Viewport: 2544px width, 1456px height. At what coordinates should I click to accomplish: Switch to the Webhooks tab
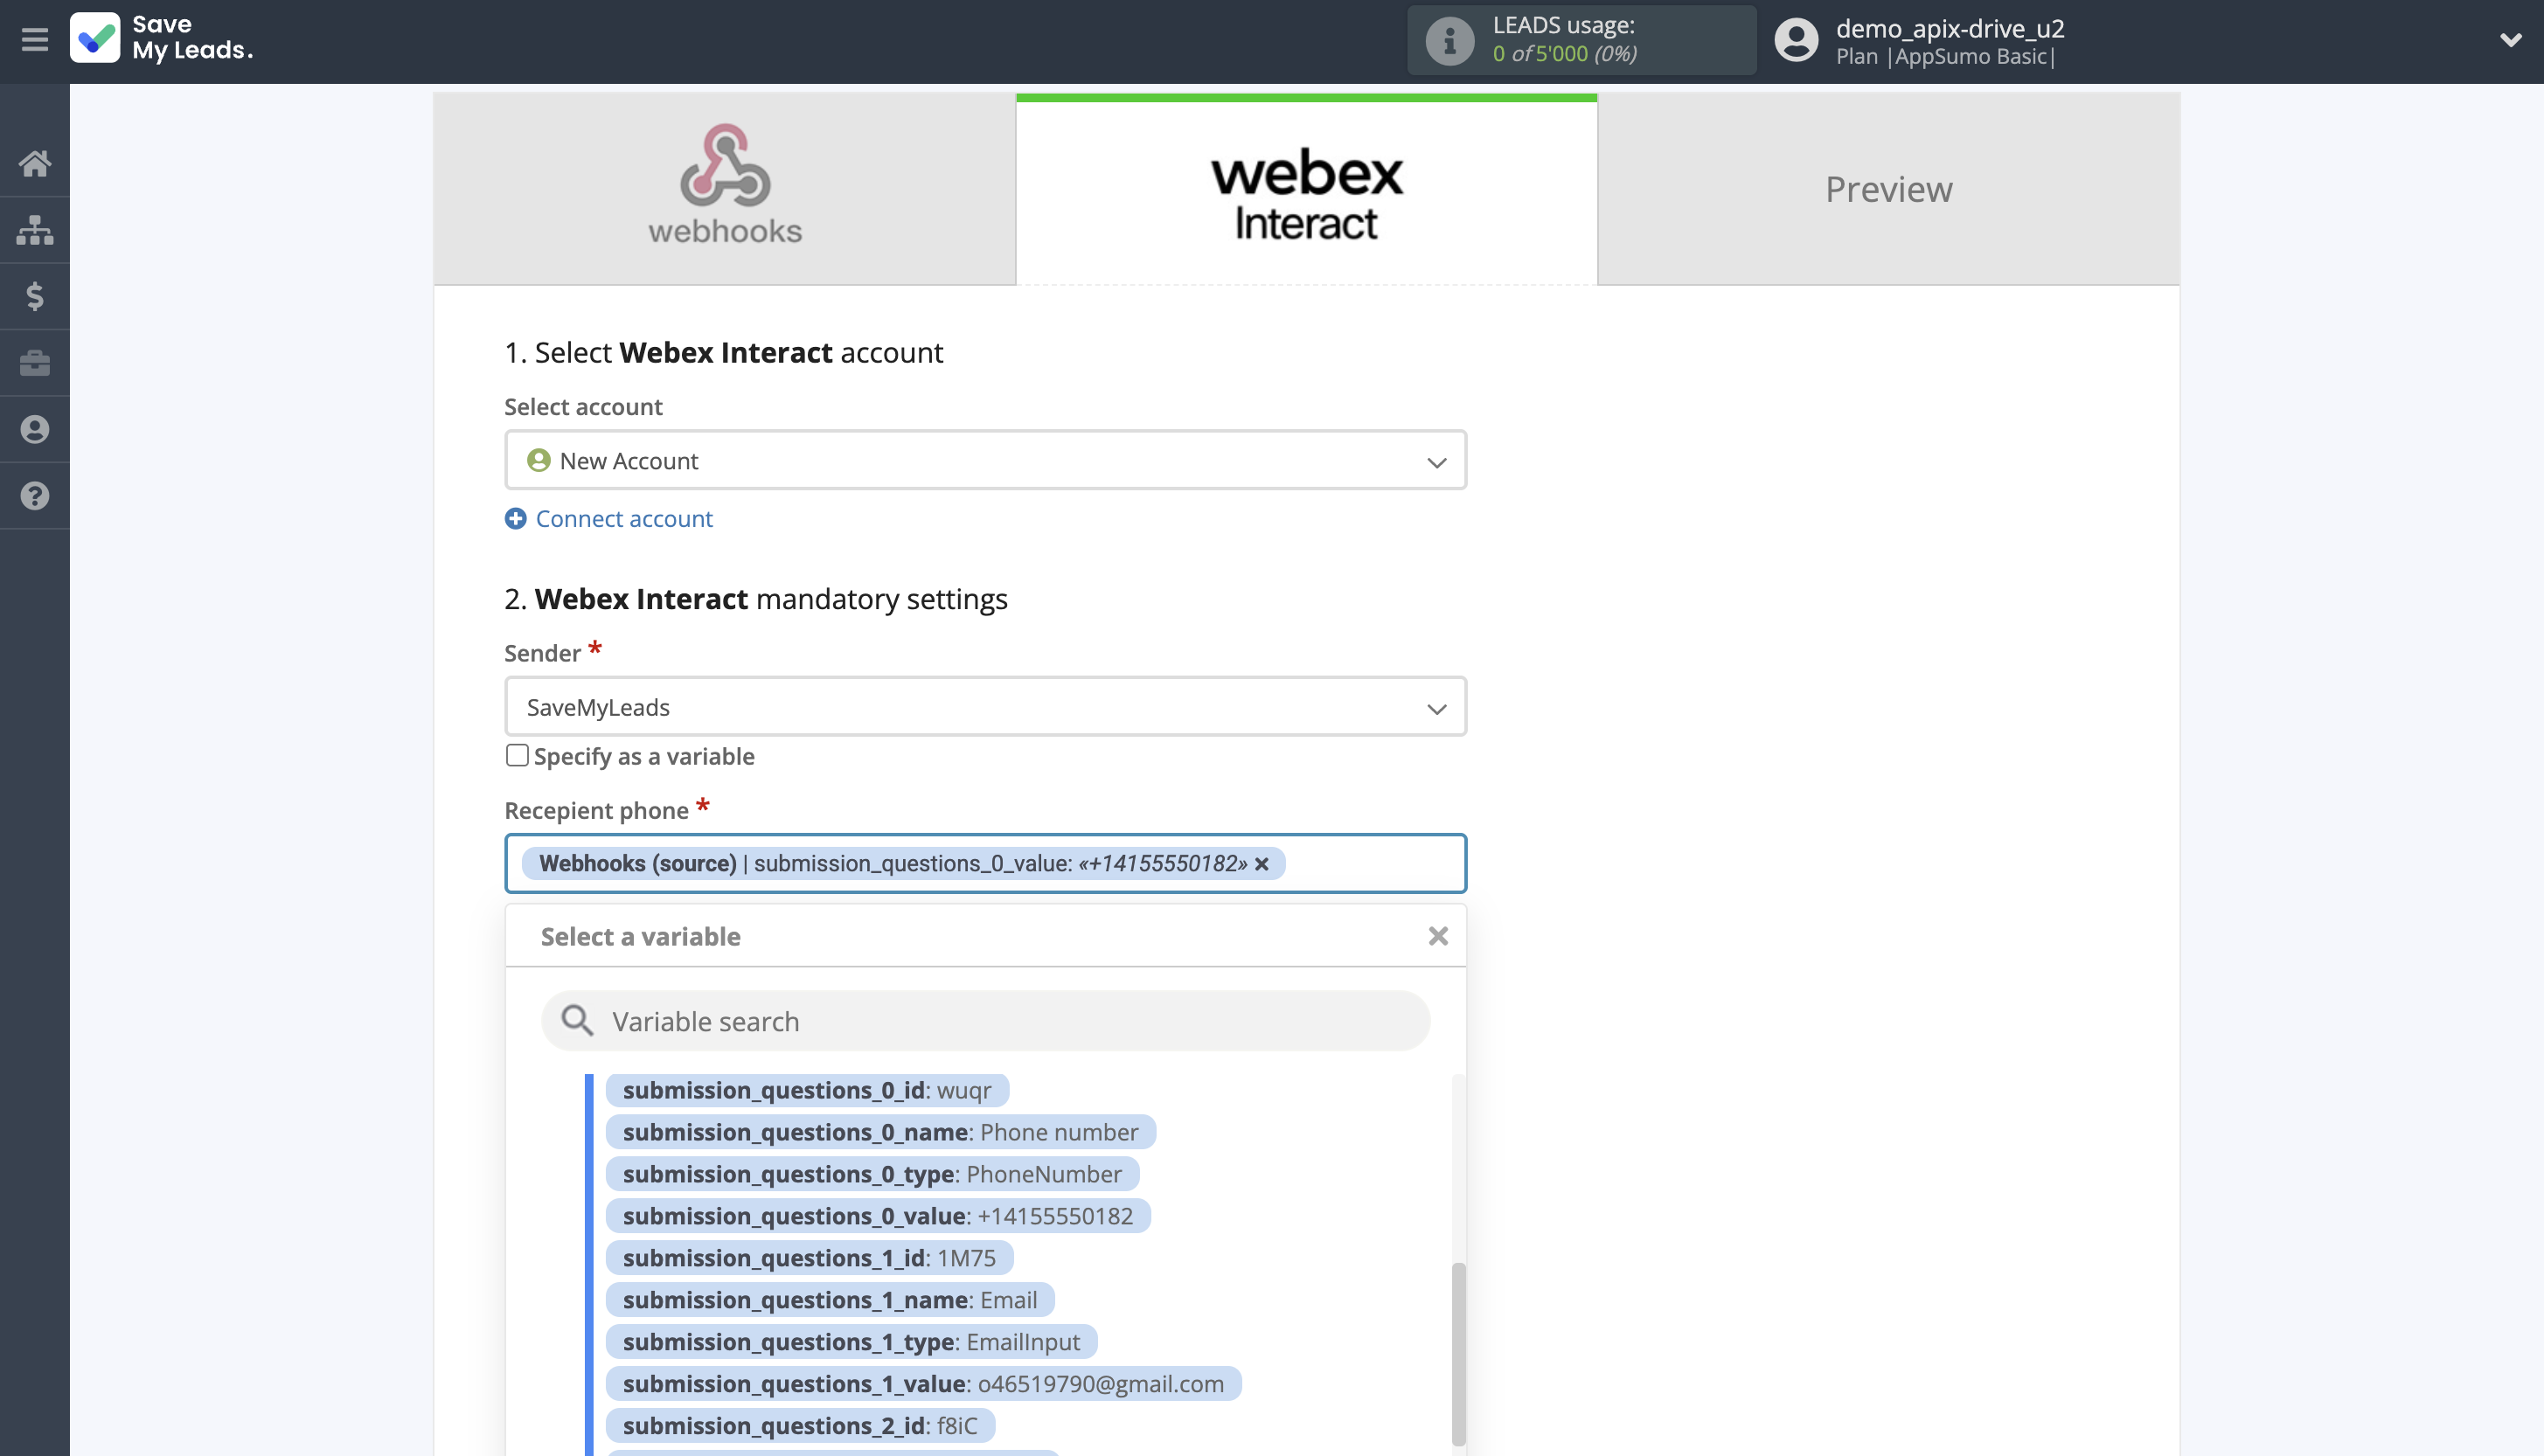(x=725, y=189)
